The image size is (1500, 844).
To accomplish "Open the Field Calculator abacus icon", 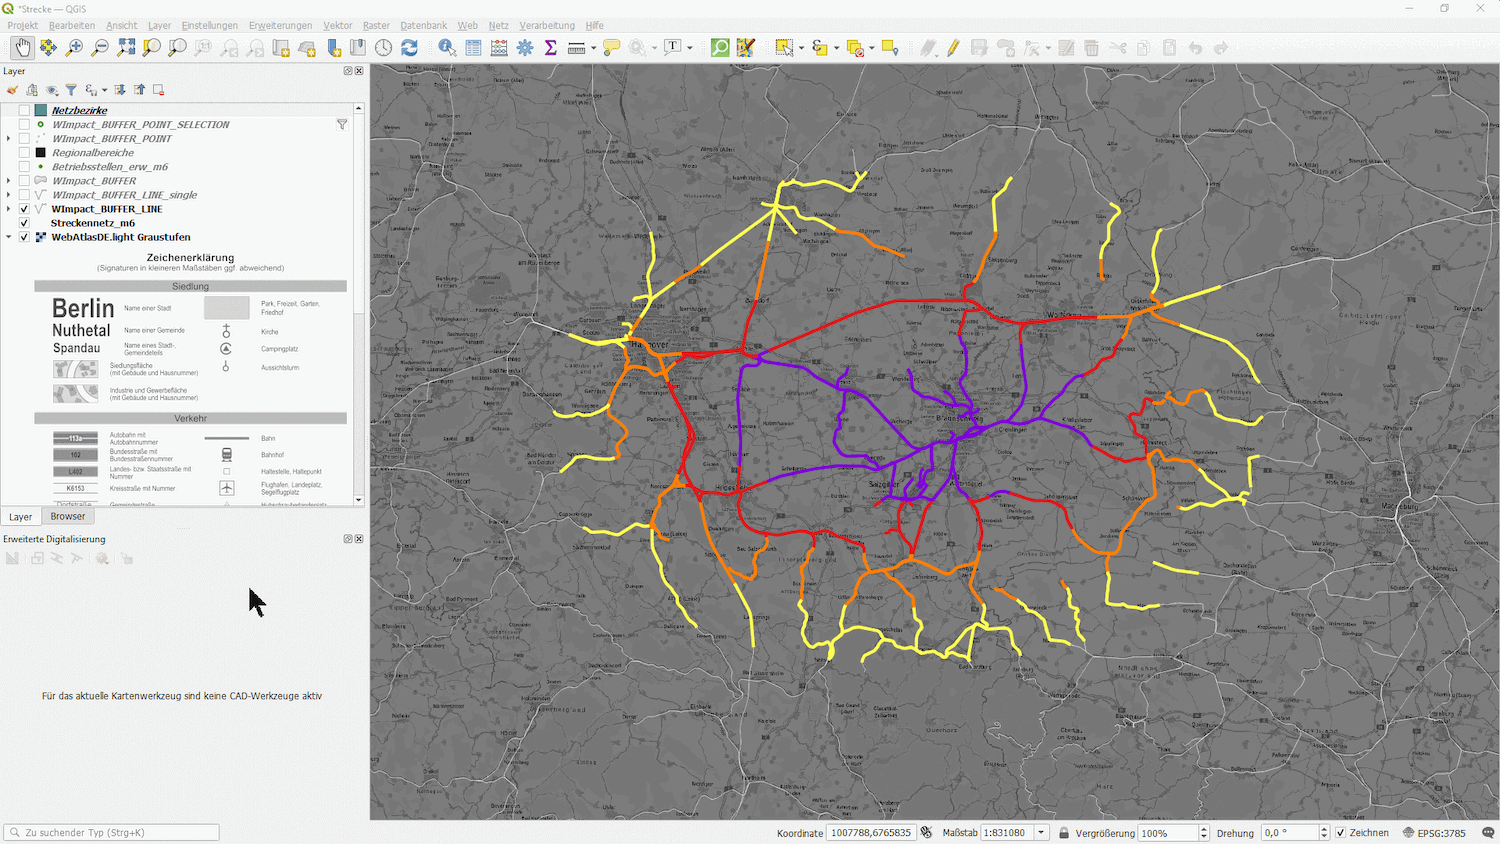I will (x=499, y=47).
